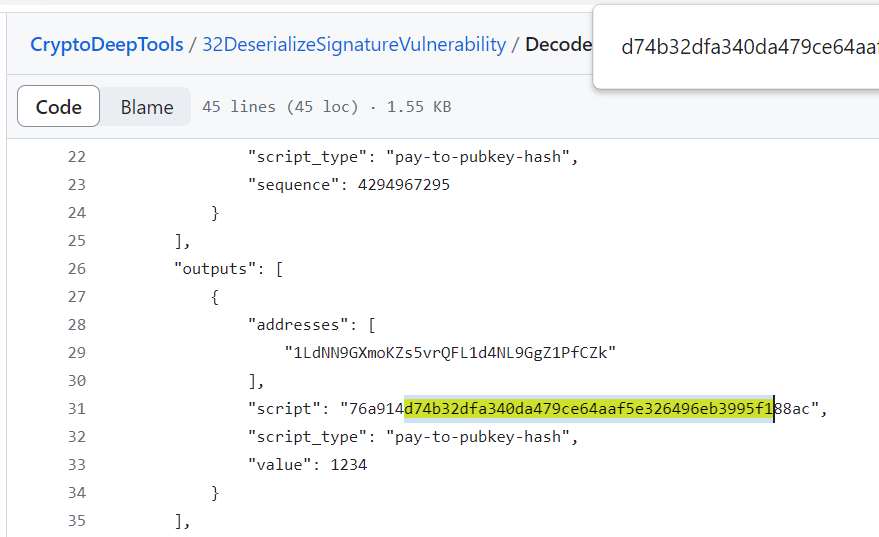This screenshot has height=537, width=879.
Task: Click the value 1234 in code
Action: pyautogui.click(x=349, y=465)
